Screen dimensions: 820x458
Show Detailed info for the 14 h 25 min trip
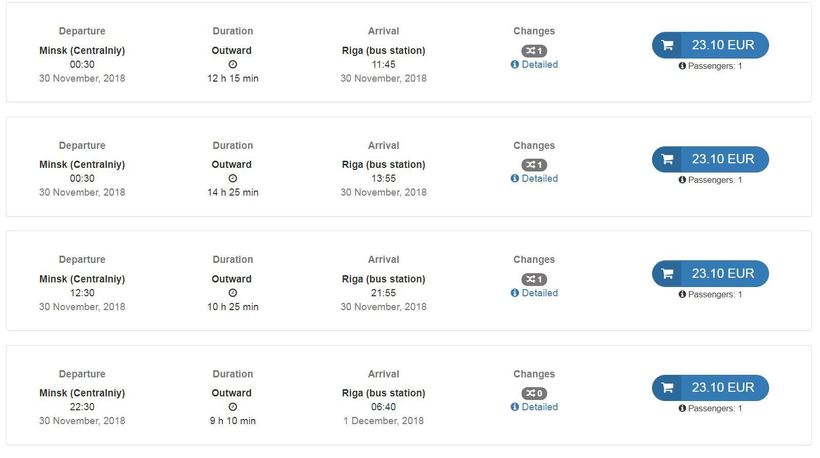(x=539, y=178)
